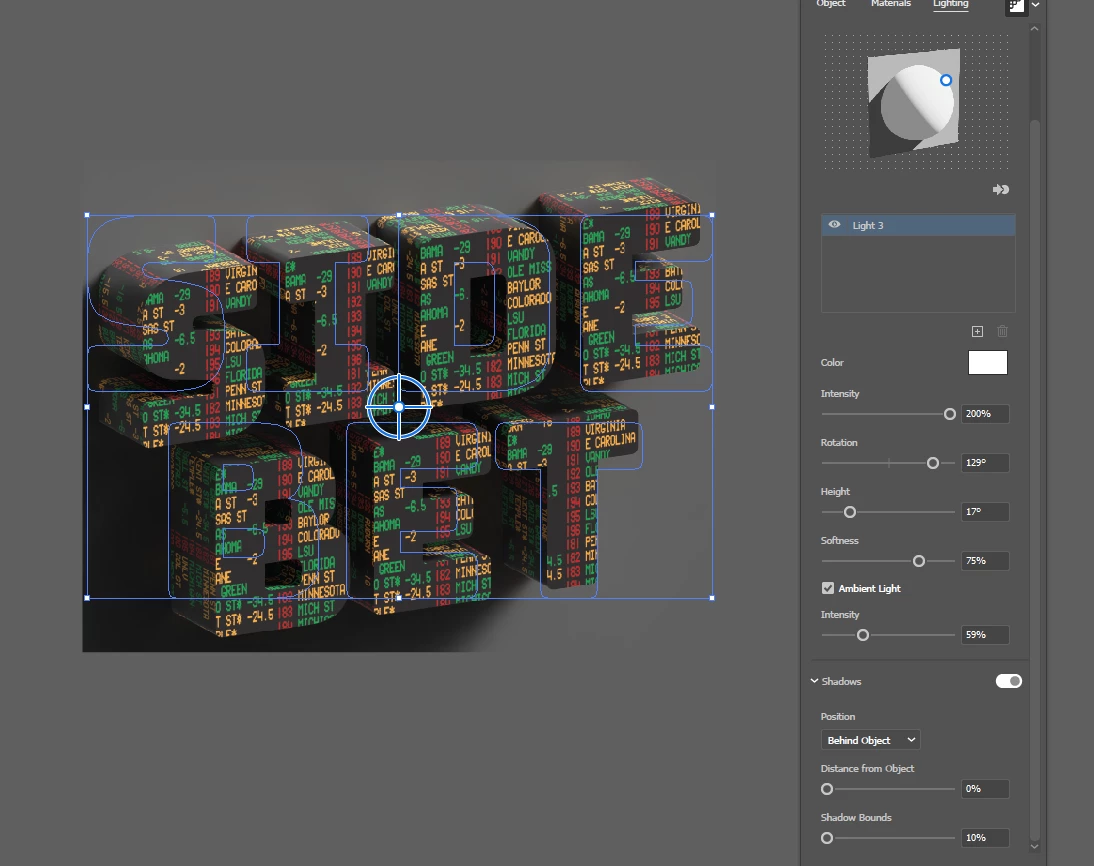This screenshot has width=1094, height=866.
Task: Click the 200% Intensity value field
Action: [x=984, y=414]
